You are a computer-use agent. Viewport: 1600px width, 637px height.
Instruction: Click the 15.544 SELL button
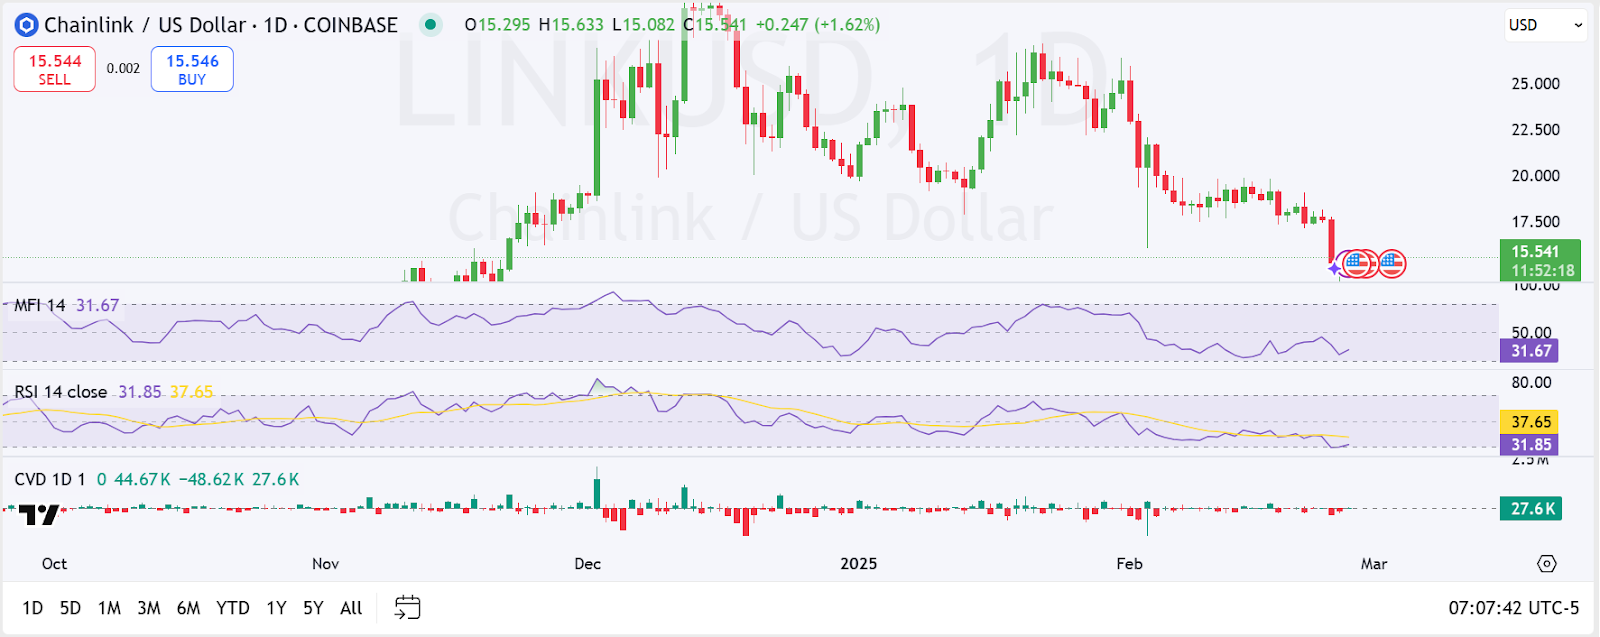[x=55, y=69]
